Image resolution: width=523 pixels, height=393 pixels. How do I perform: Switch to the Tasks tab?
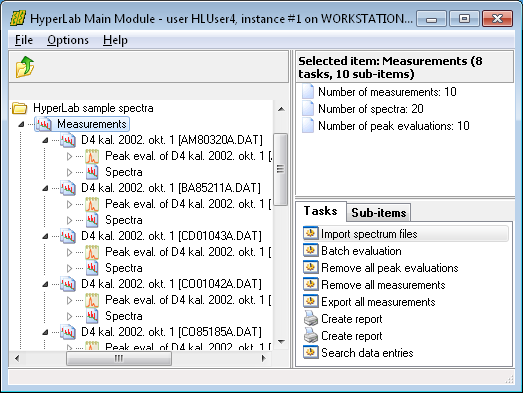321,211
